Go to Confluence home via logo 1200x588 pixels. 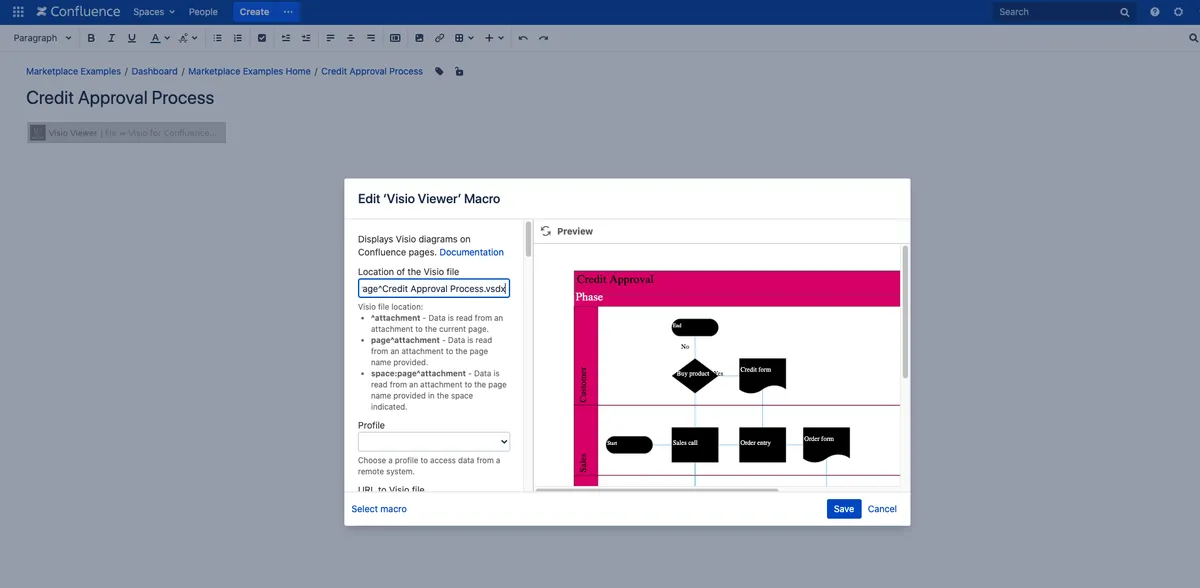click(x=78, y=12)
